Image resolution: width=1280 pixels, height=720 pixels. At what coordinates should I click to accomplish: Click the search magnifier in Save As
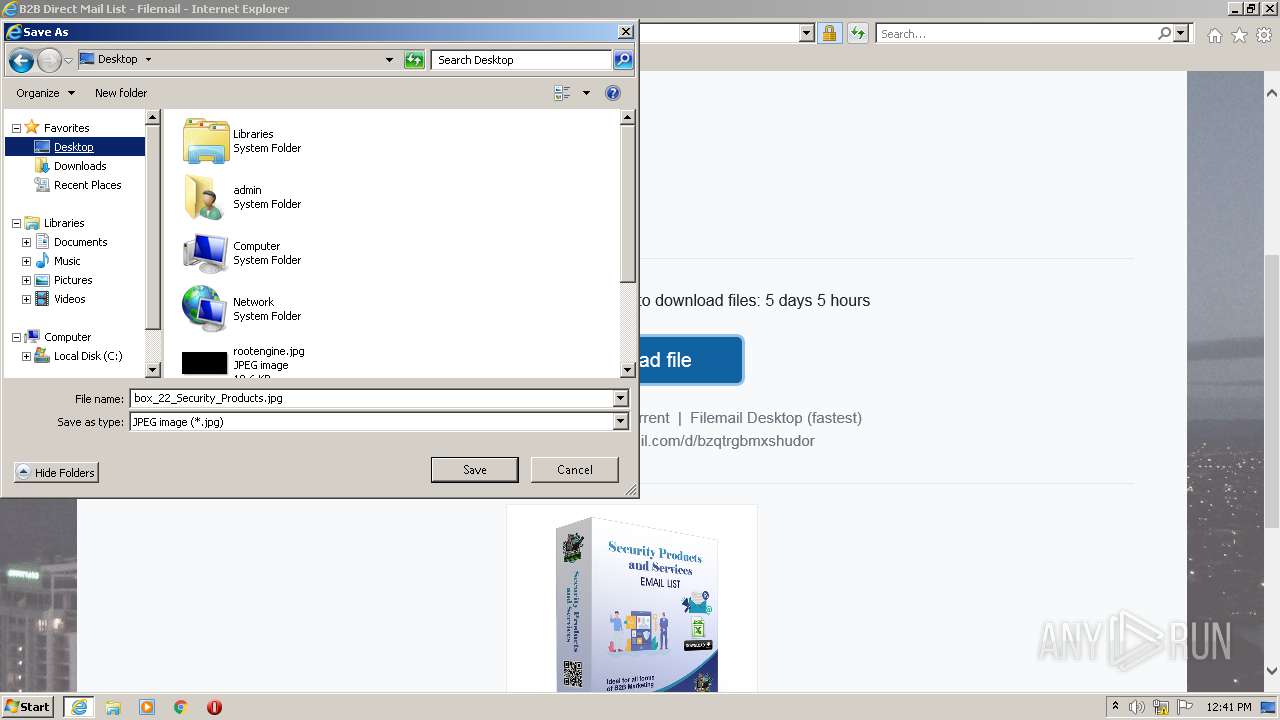(622, 60)
